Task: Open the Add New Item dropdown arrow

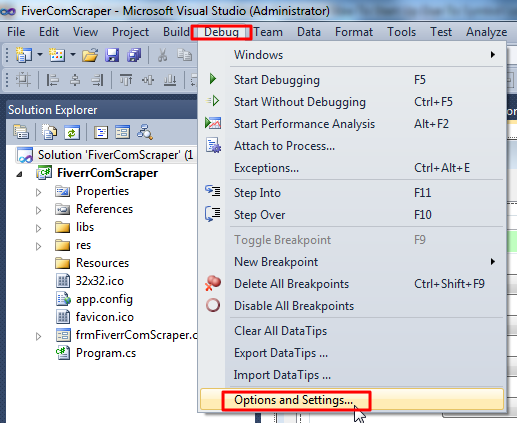Action: point(73,54)
